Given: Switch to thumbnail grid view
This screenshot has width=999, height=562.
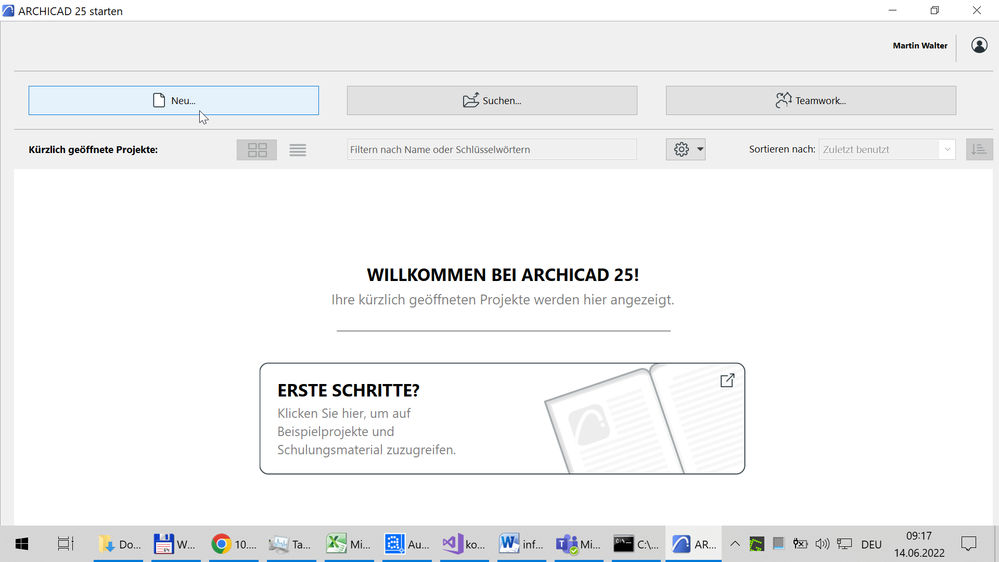Looking at the screenshot, I should click(257, 150).
